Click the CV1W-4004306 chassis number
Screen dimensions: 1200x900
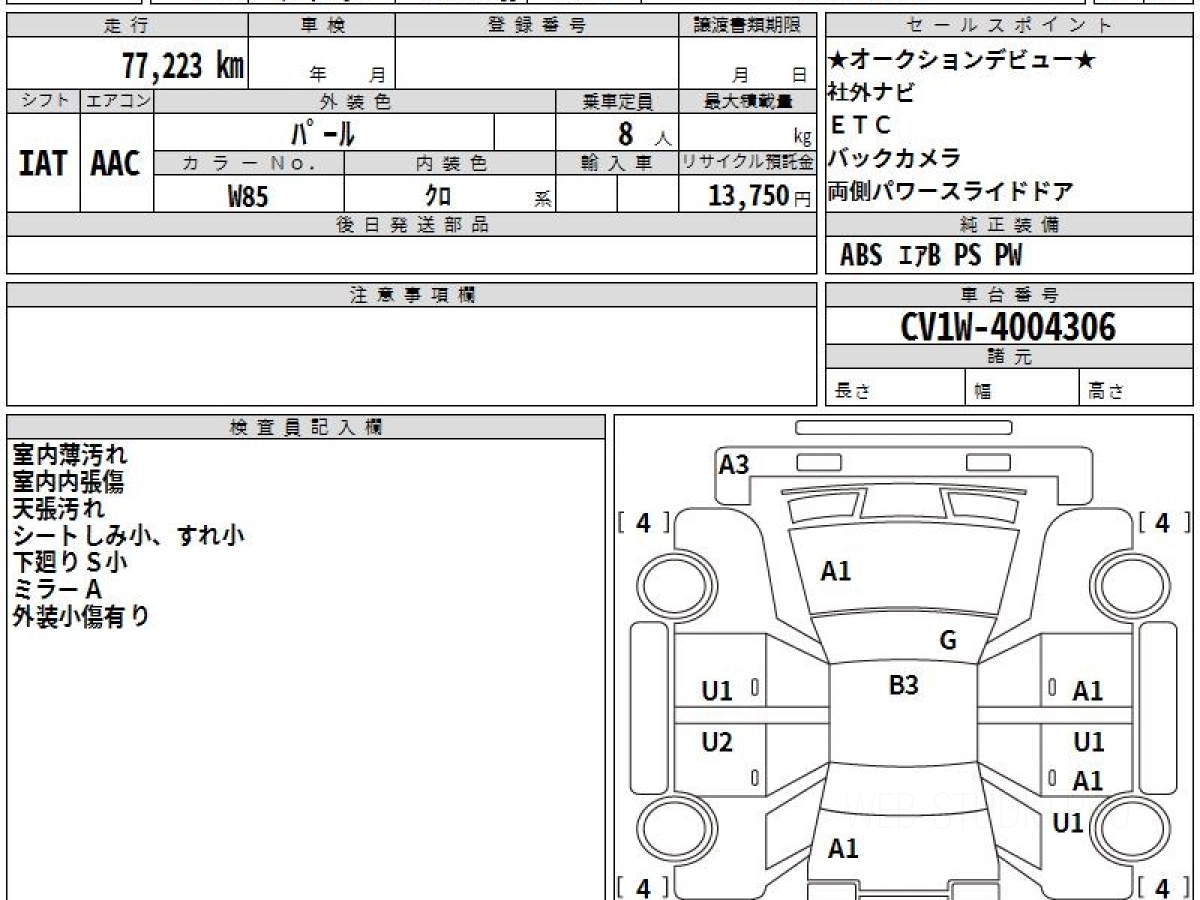click(1008, 326)
